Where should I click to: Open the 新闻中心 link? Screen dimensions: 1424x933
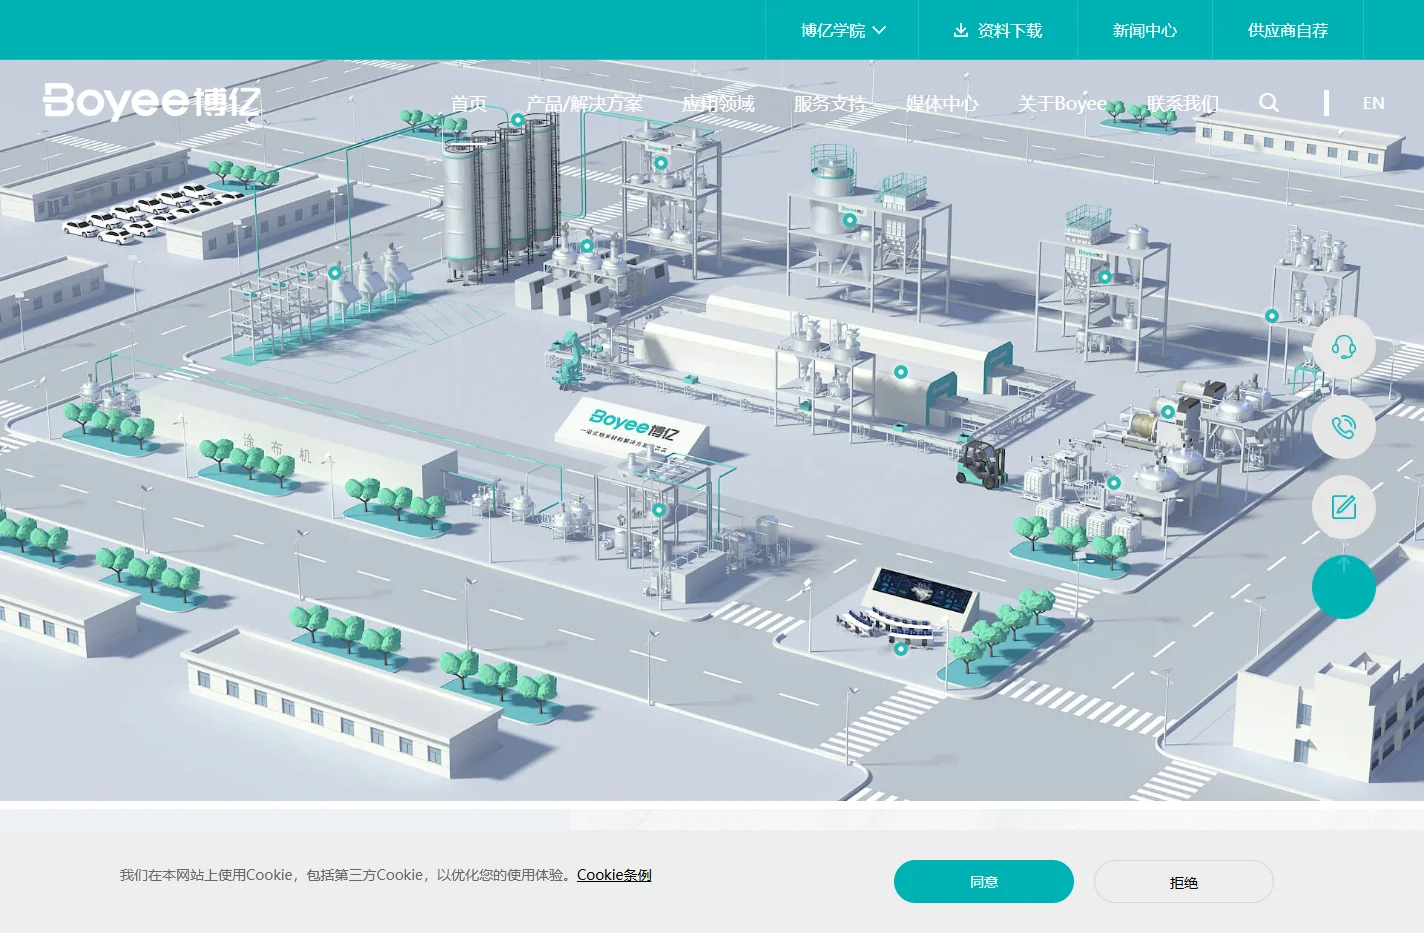(x=1145, y=30)
